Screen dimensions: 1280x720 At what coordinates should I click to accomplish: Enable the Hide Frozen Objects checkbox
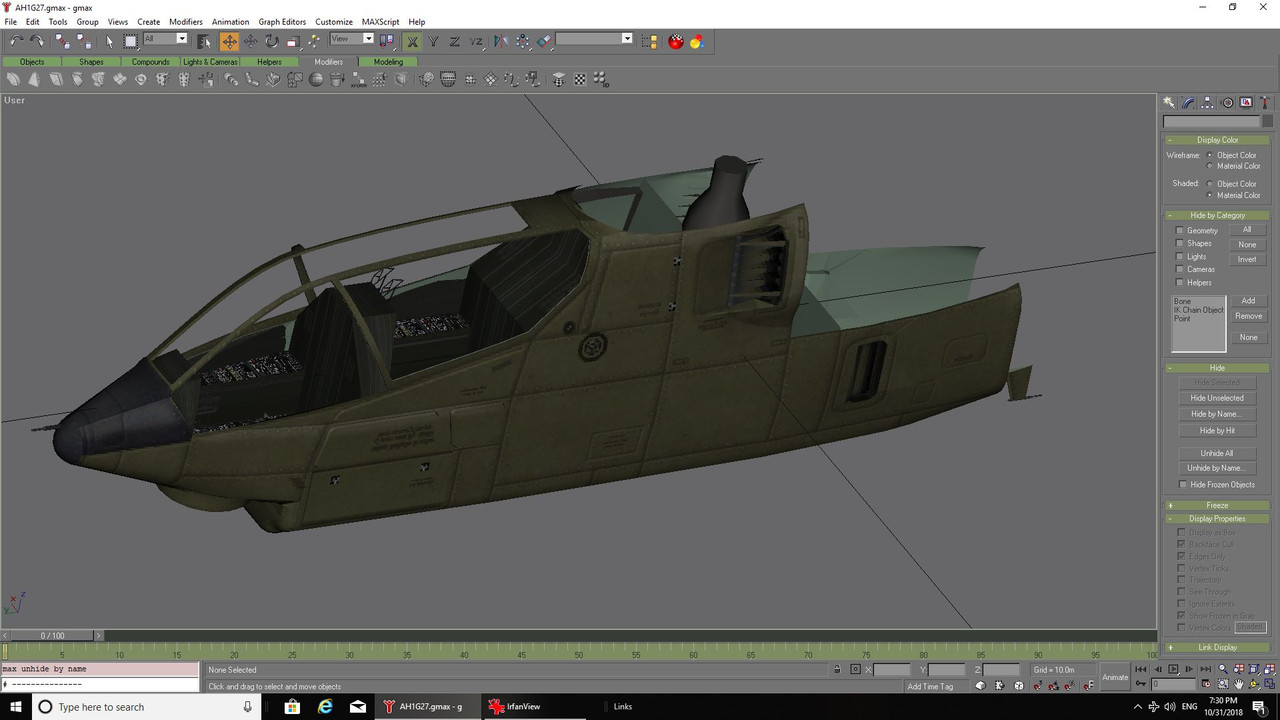[x=1183, y=485]
